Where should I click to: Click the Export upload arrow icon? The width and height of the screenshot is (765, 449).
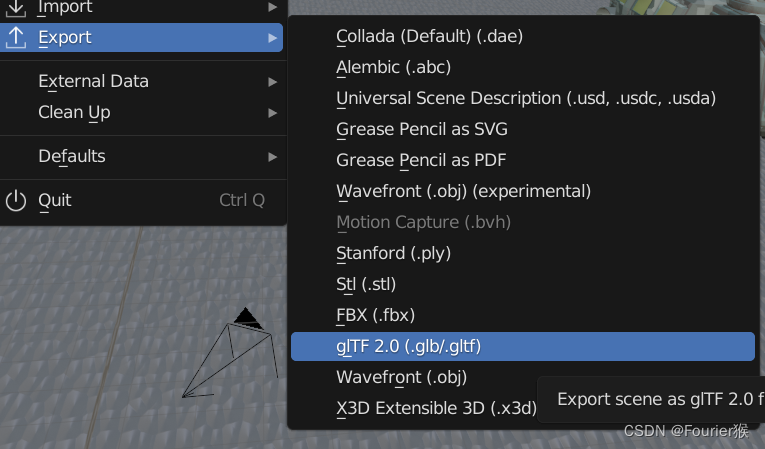[x=16, y=38]
